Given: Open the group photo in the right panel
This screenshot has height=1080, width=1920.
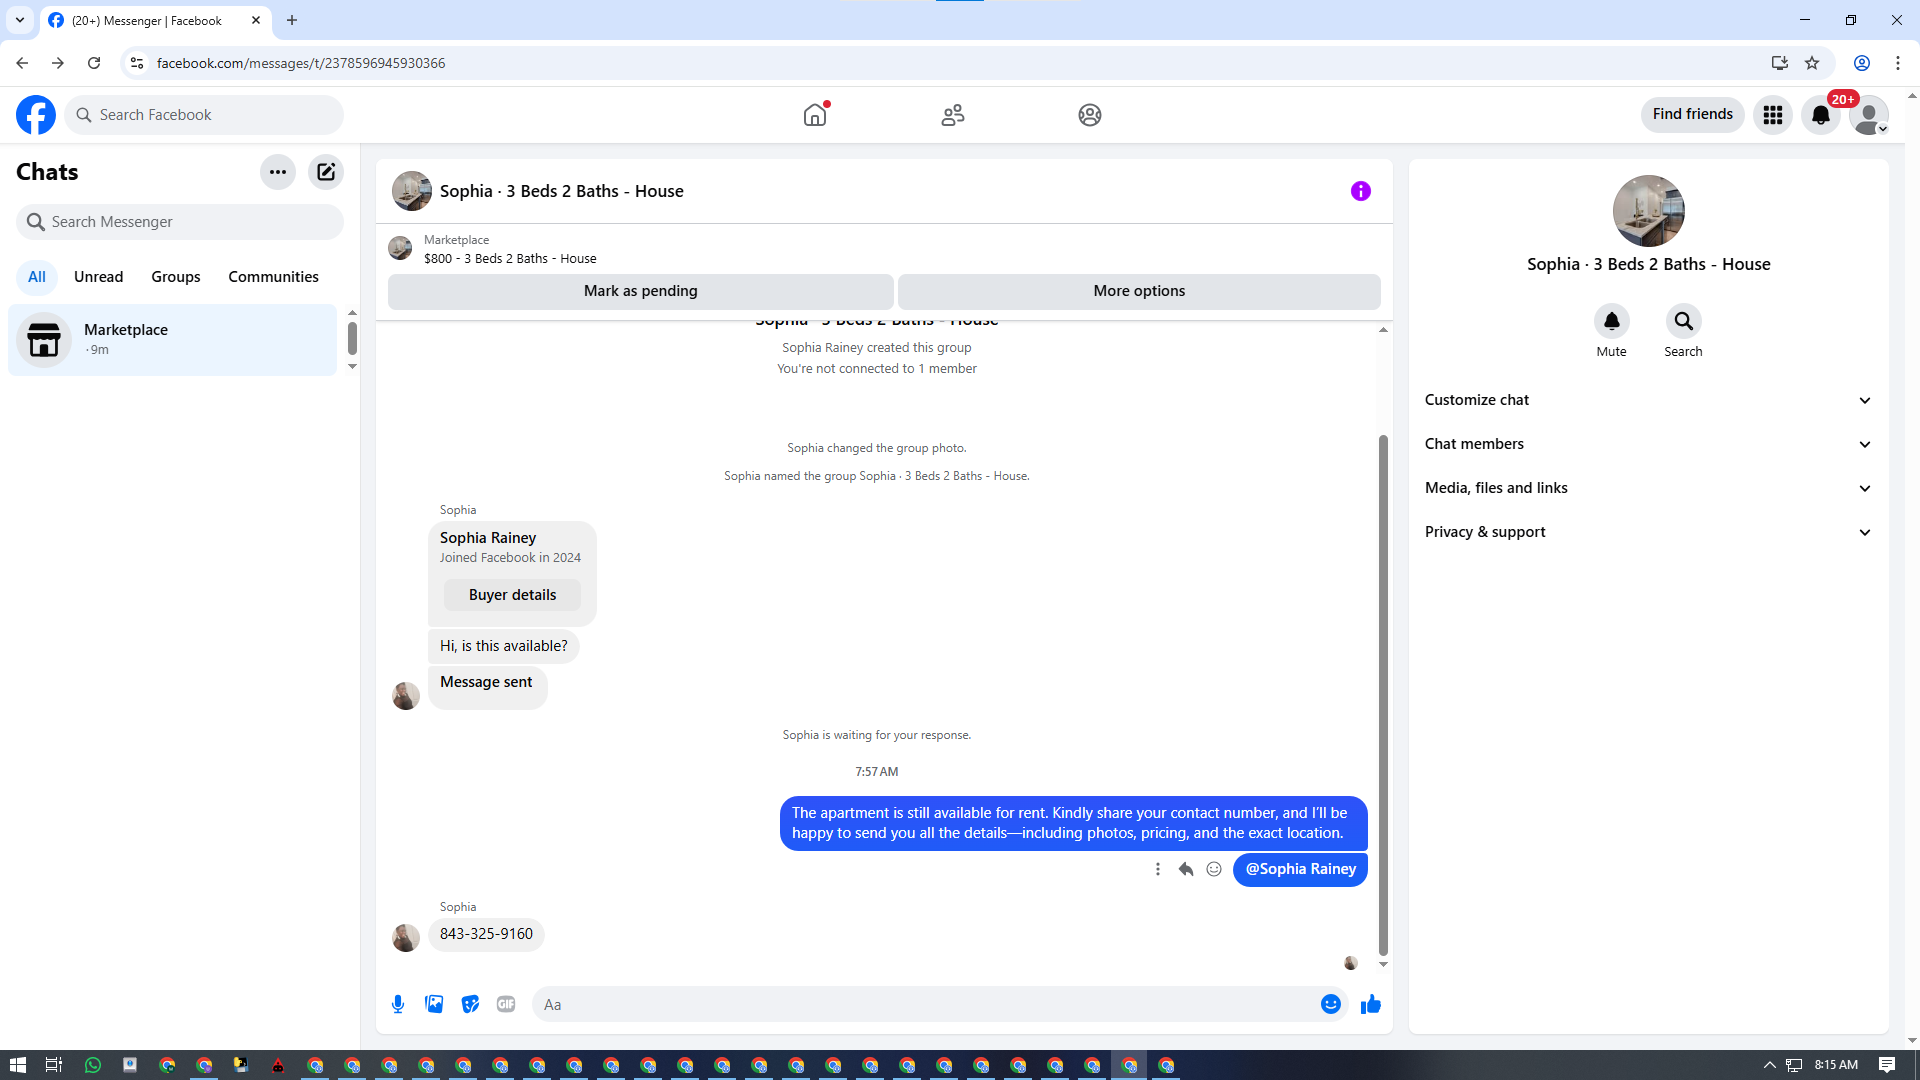Looking at the screenshot, I should click(x=1649, y=211).
